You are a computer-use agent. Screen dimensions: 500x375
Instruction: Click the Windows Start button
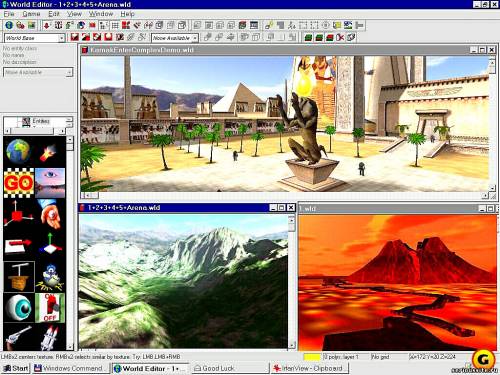coord(16,368)
